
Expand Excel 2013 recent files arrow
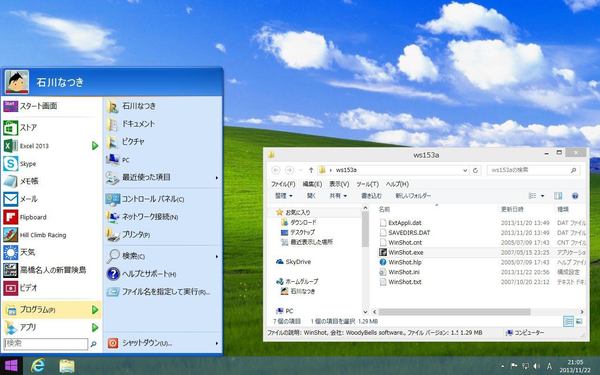pos(95,146)
